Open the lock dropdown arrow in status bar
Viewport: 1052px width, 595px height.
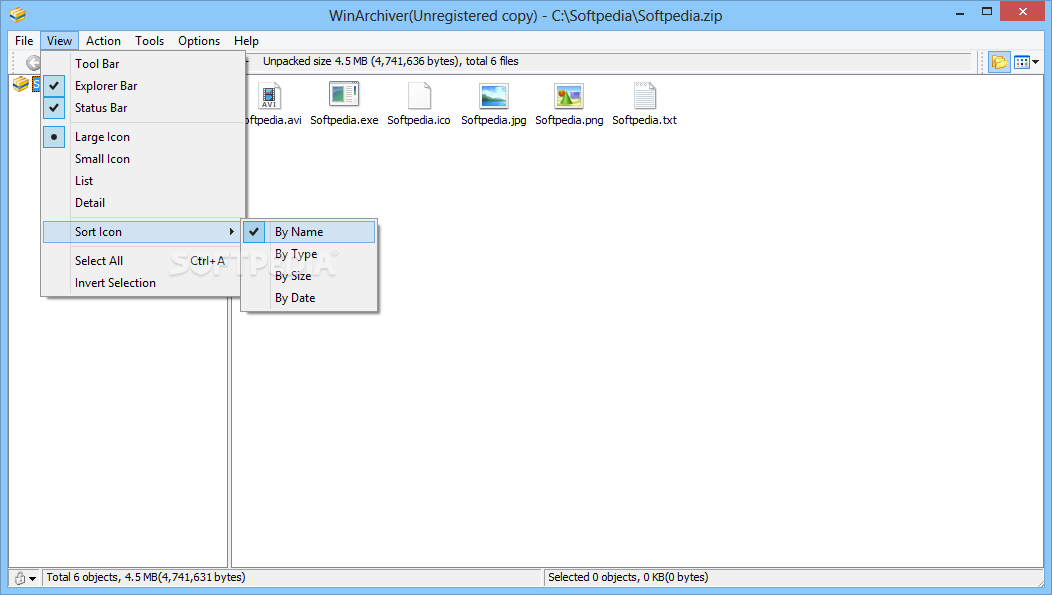[x=32, y=579]
